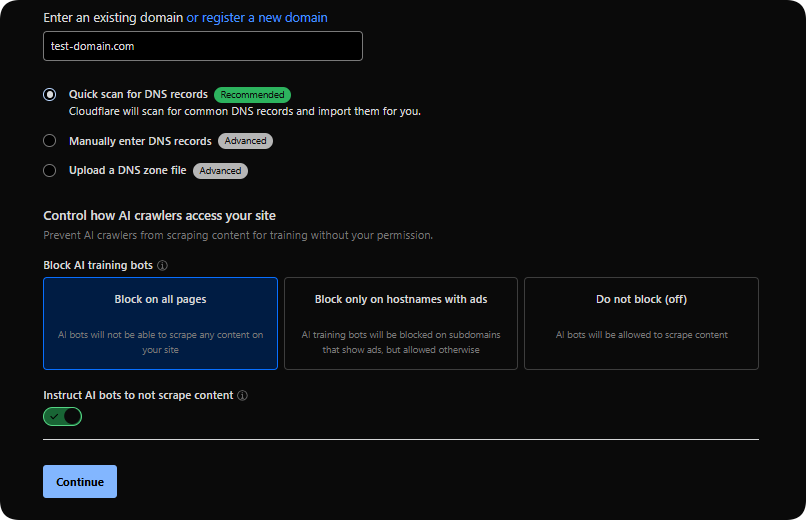The width and height of the screenshot is (806, 520).
Task: Choose the Do not block (off) option
Action: (641, 323)
